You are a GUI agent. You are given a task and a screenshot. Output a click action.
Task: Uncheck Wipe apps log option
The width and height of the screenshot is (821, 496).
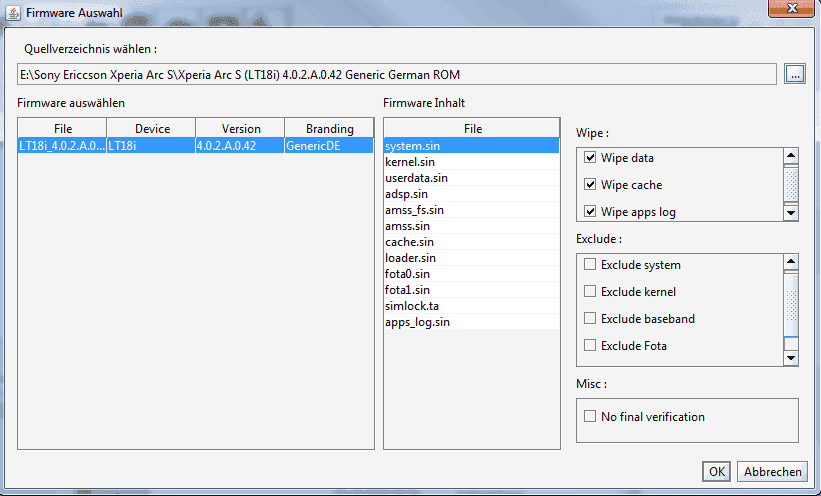point(590,211)
